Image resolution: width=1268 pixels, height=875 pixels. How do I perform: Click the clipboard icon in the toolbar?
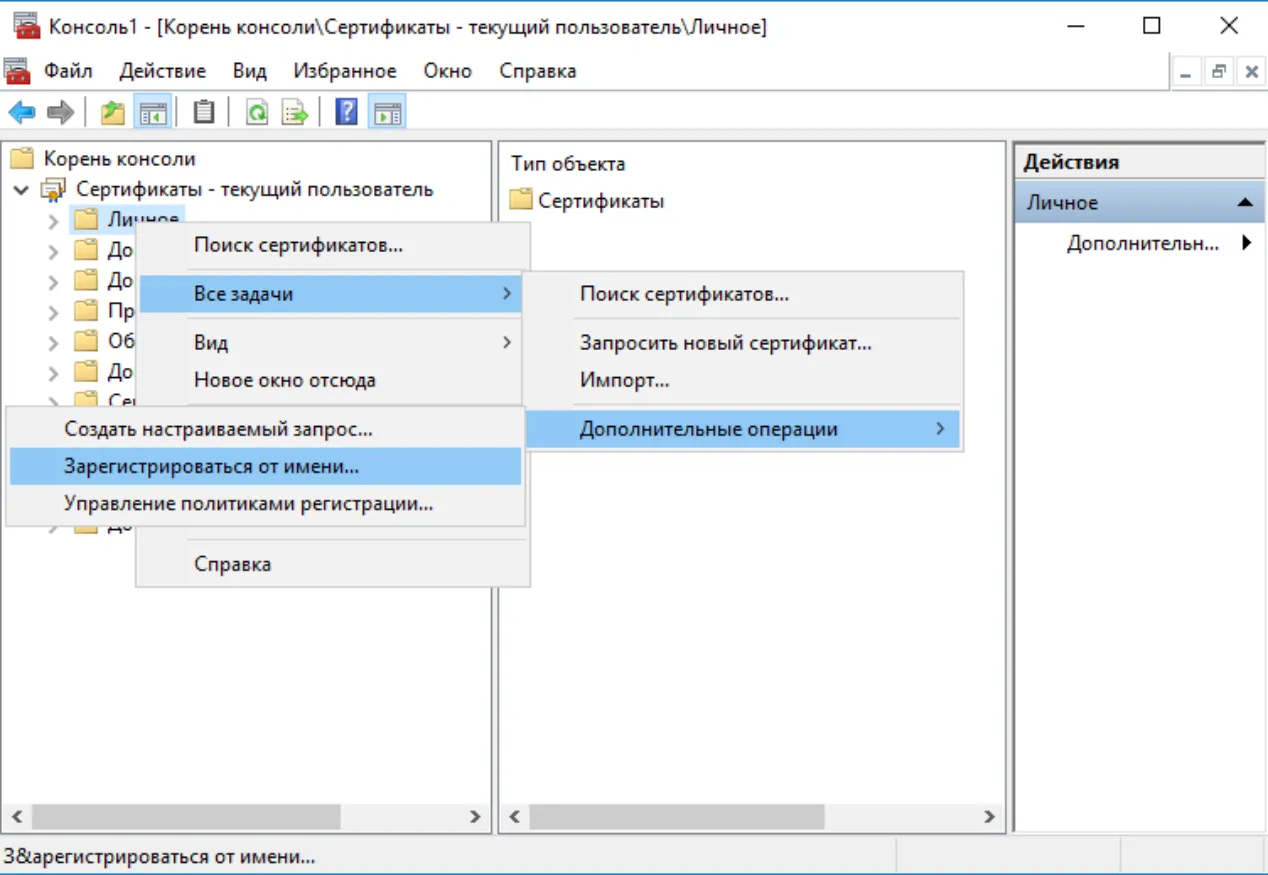[x=204, y=112]
